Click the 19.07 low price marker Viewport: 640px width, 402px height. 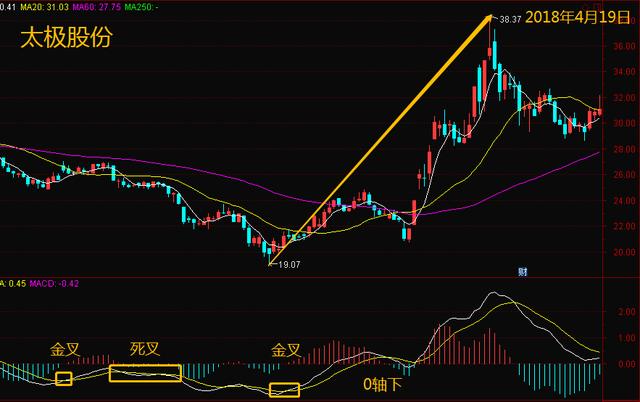(288, 265)
